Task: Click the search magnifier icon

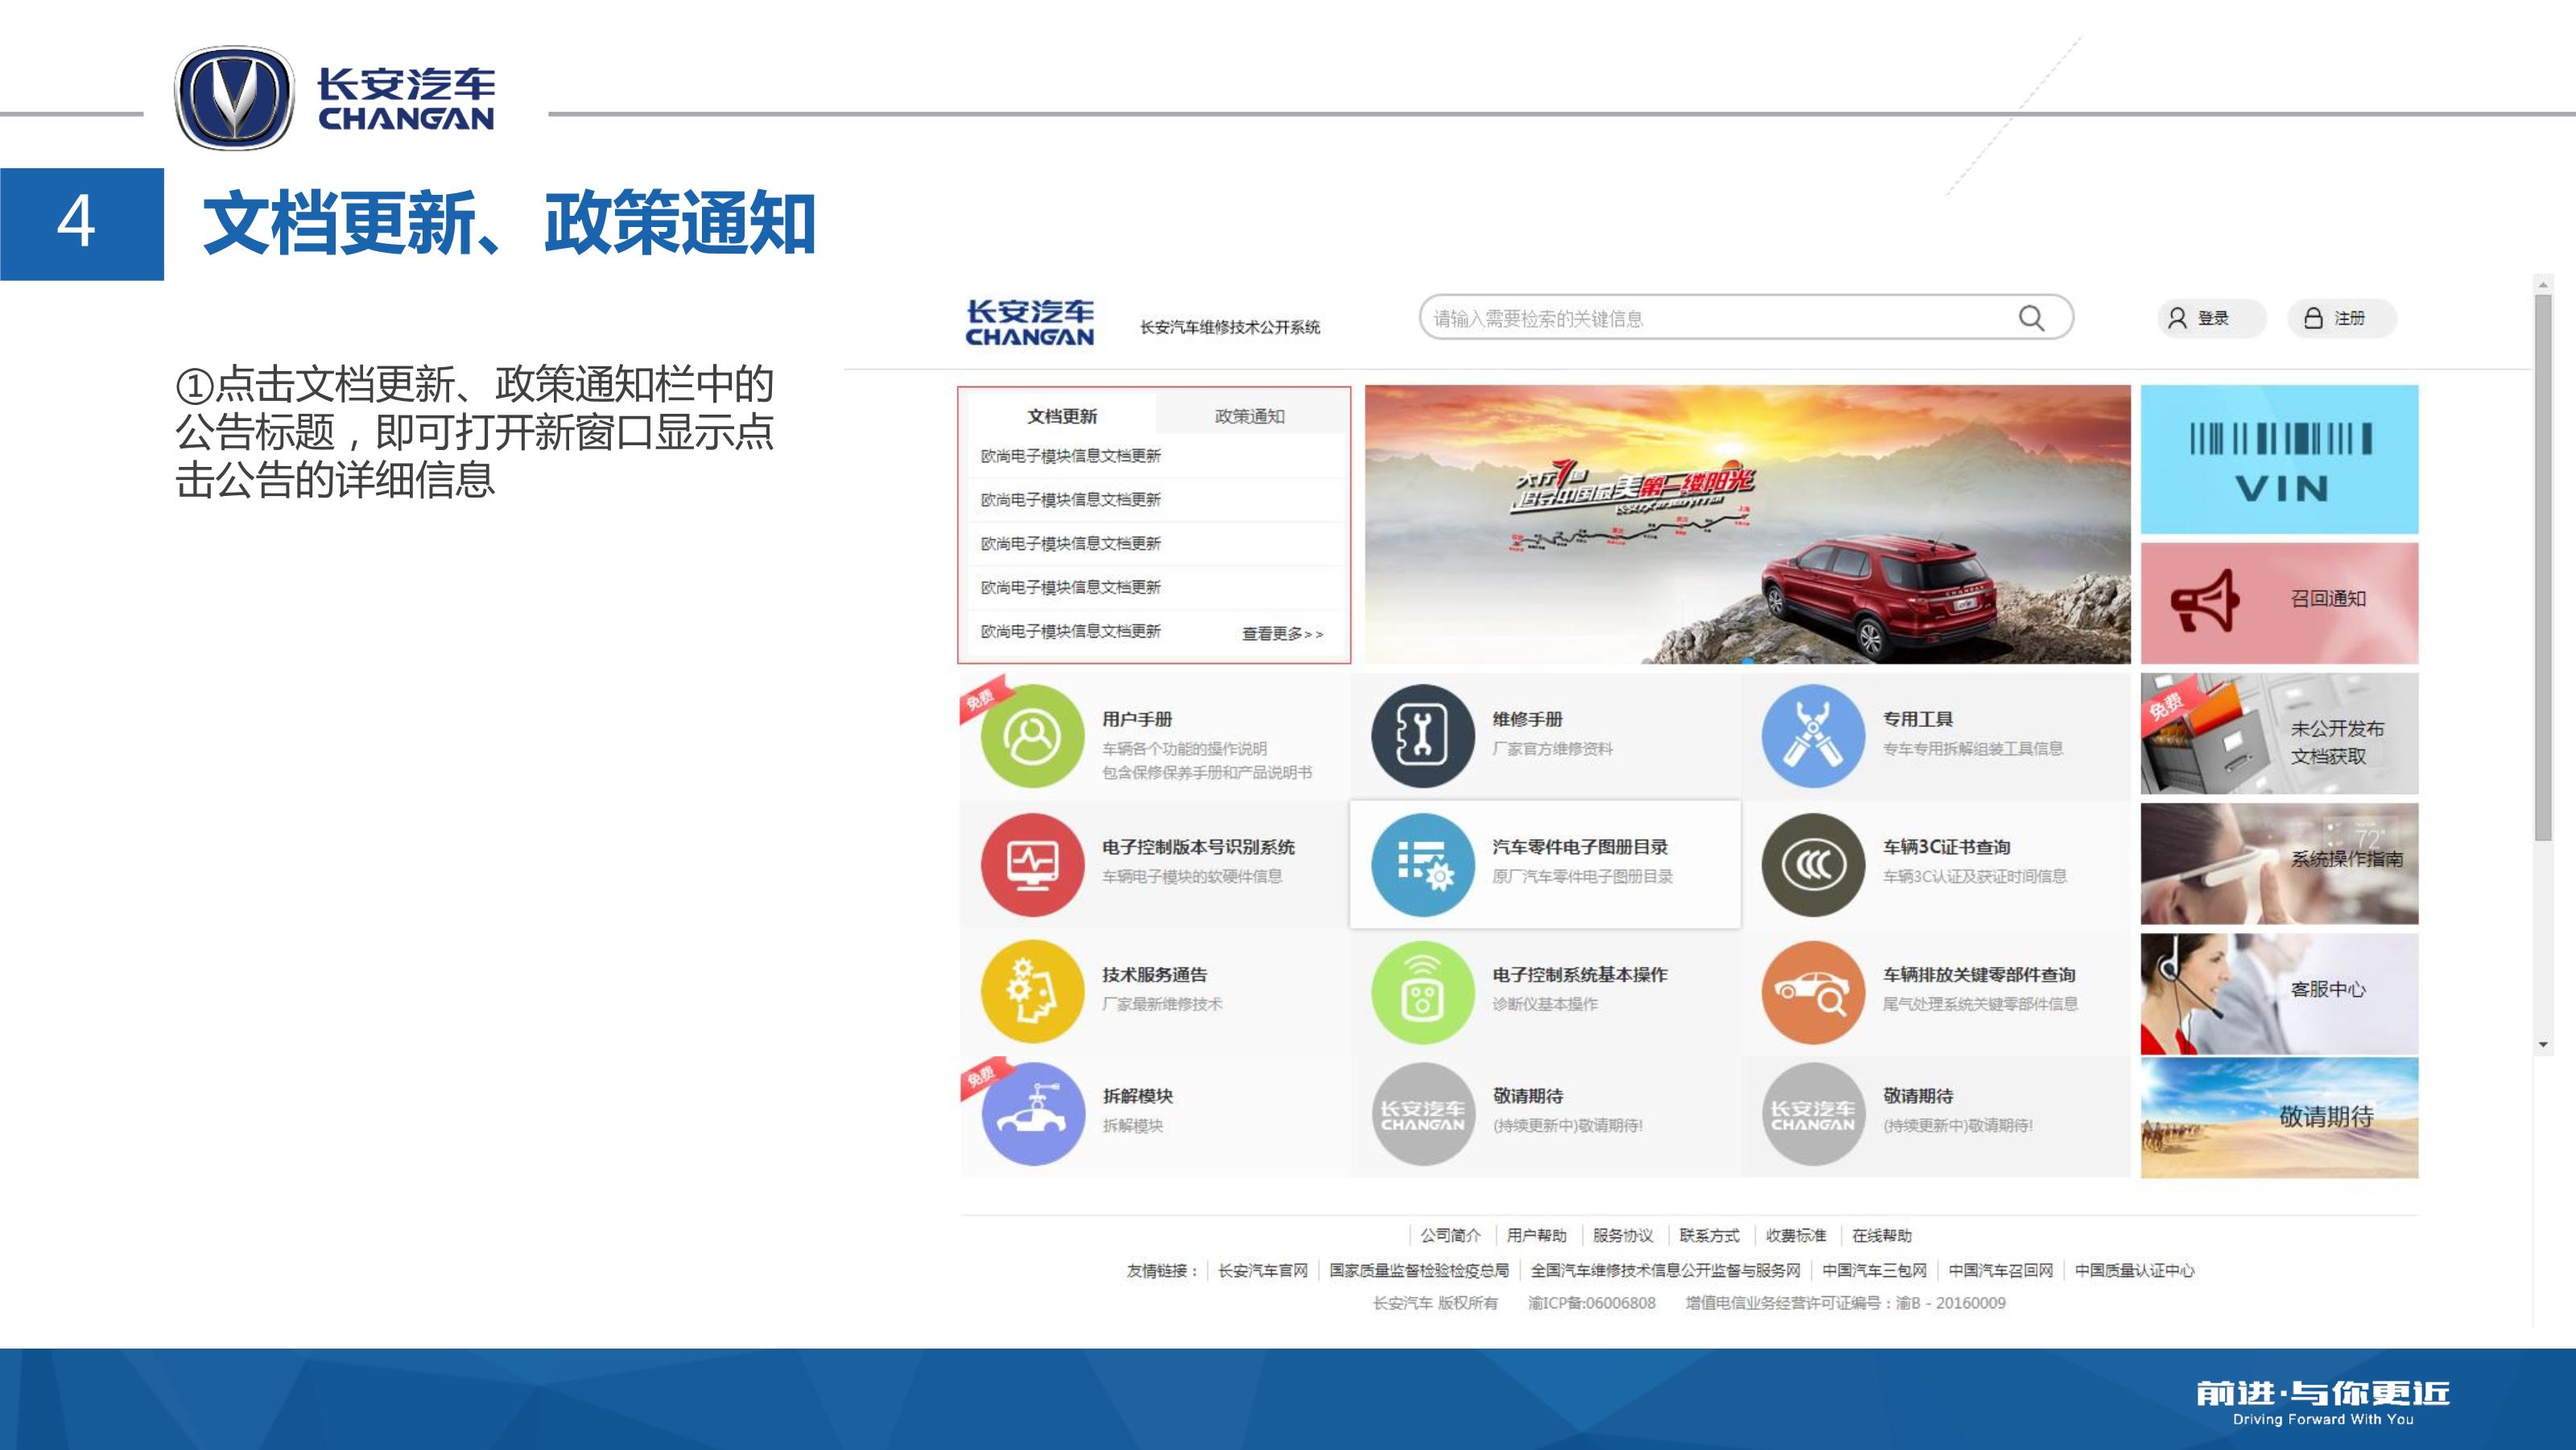Action: click(x=2031, y=318)
